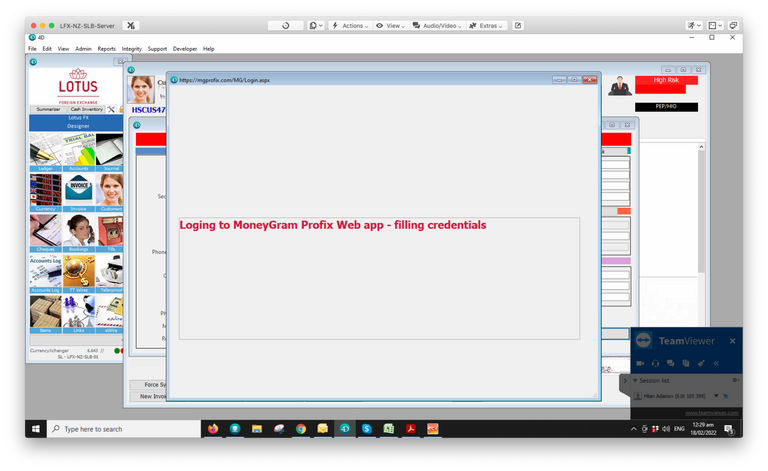This screenshot has width=768, height=471.
Task: Expand the Milan Adamov session dropdown arrow
Action: tap(716, 396)
